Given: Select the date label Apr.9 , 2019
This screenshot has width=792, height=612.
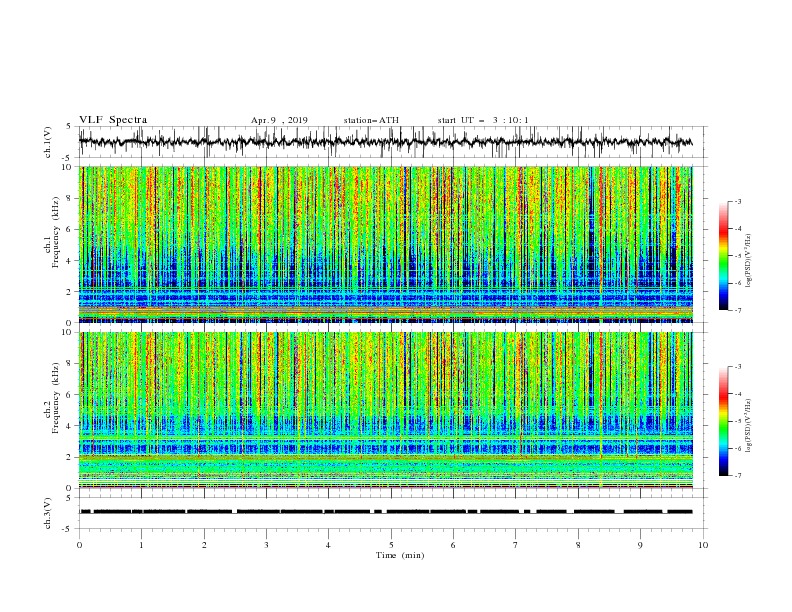Looking at the screenshot, I should [x=279, y=120].
